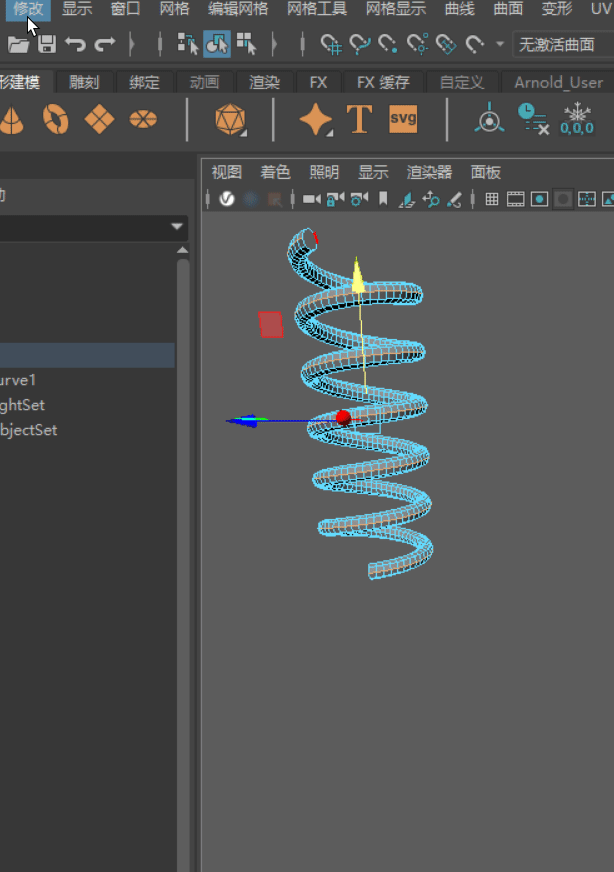614x872 pixels.
Task: Undo the last action
Action: [75, 44]
